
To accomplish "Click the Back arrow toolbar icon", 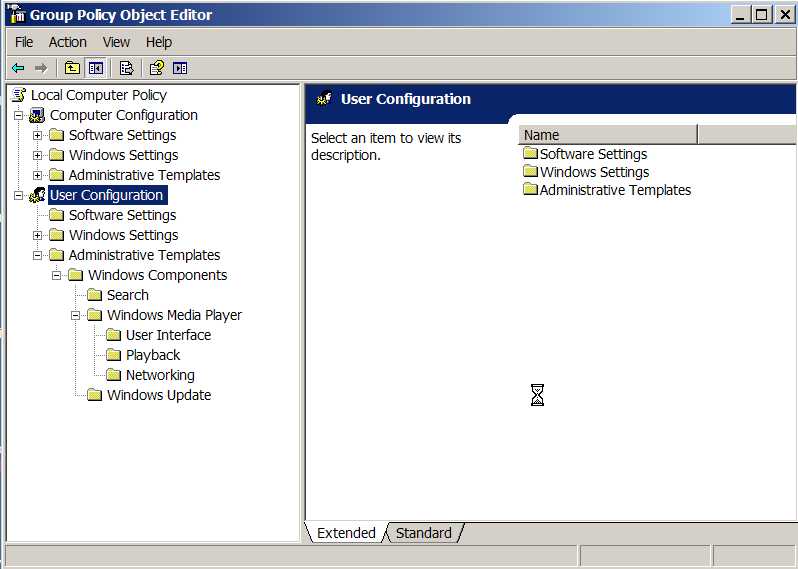I will 18,68.
